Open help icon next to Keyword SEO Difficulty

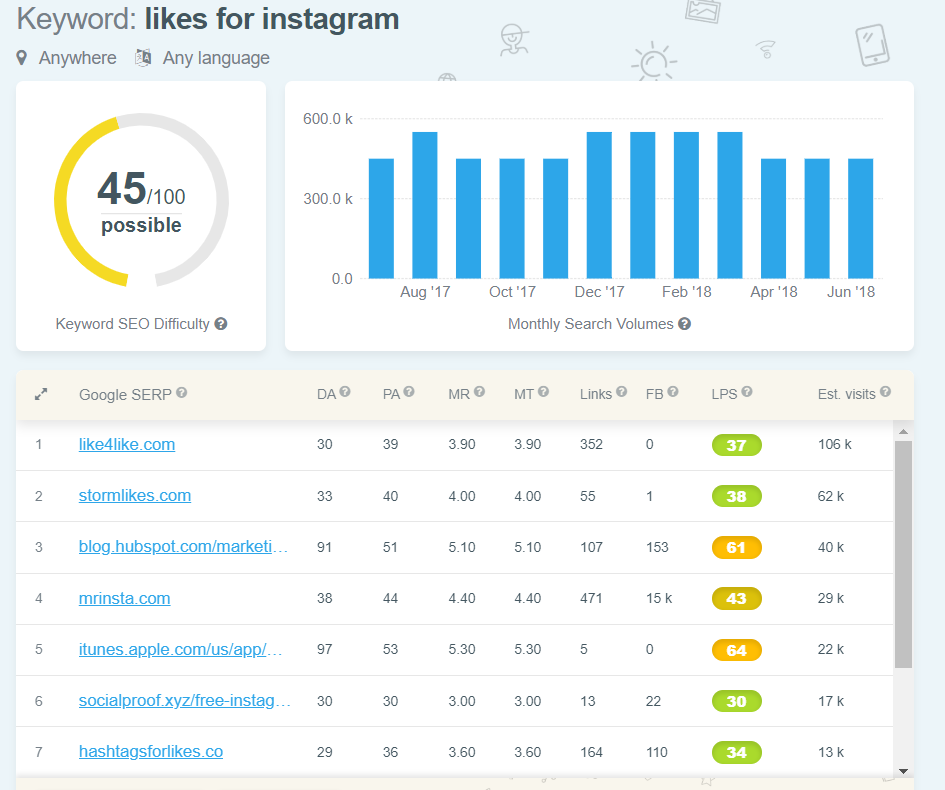pos(221,324)
